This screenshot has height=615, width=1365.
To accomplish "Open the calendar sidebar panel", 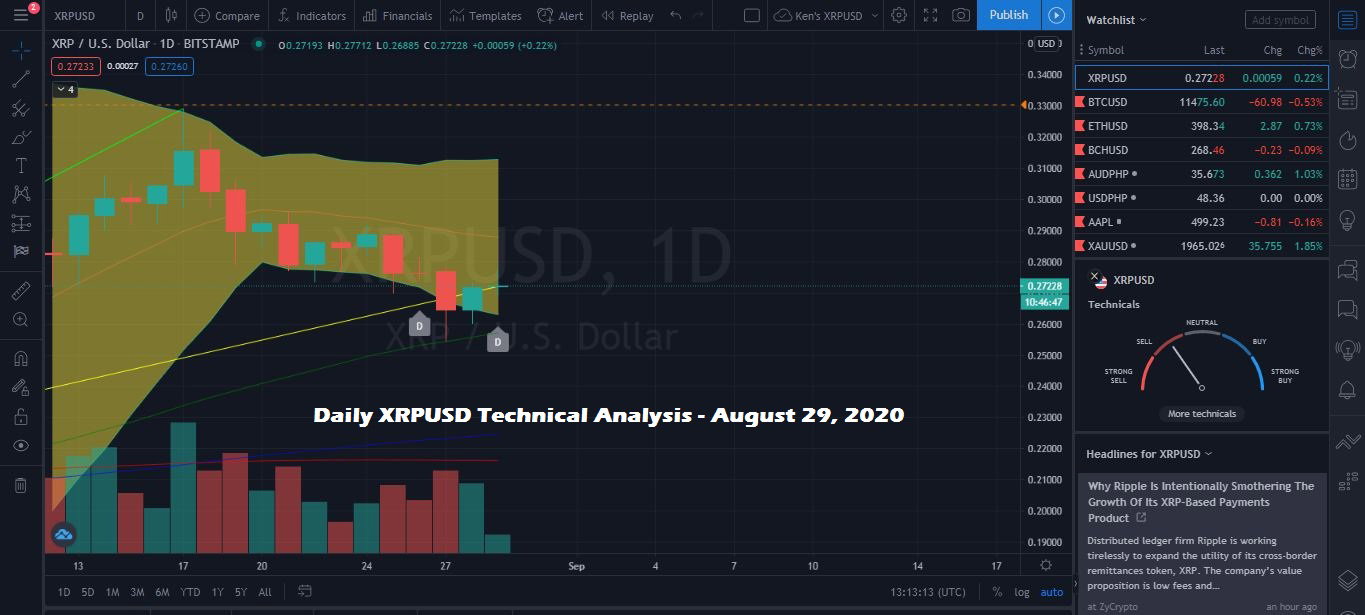I will [x=1348, y=178].
